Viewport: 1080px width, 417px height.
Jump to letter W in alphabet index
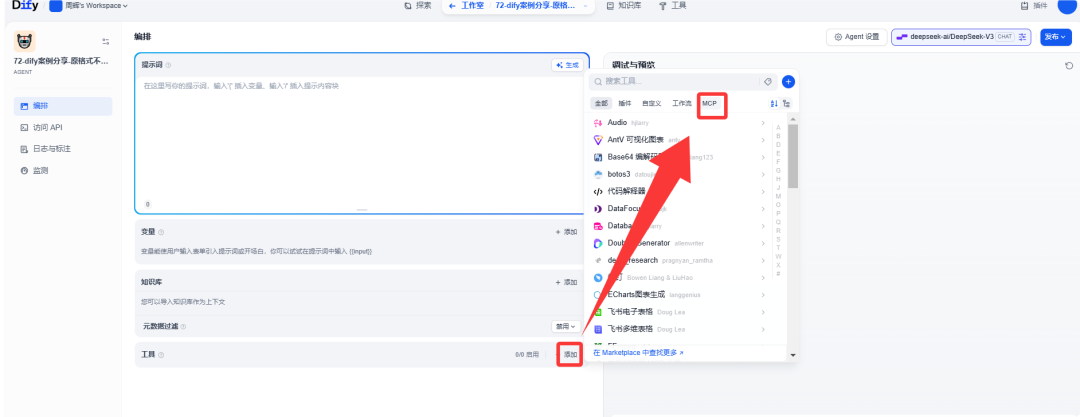tap(778, 256)
